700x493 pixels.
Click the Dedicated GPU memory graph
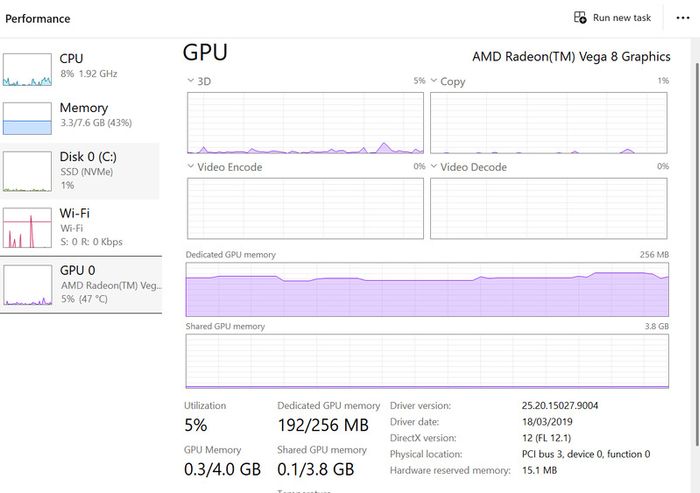427,289
